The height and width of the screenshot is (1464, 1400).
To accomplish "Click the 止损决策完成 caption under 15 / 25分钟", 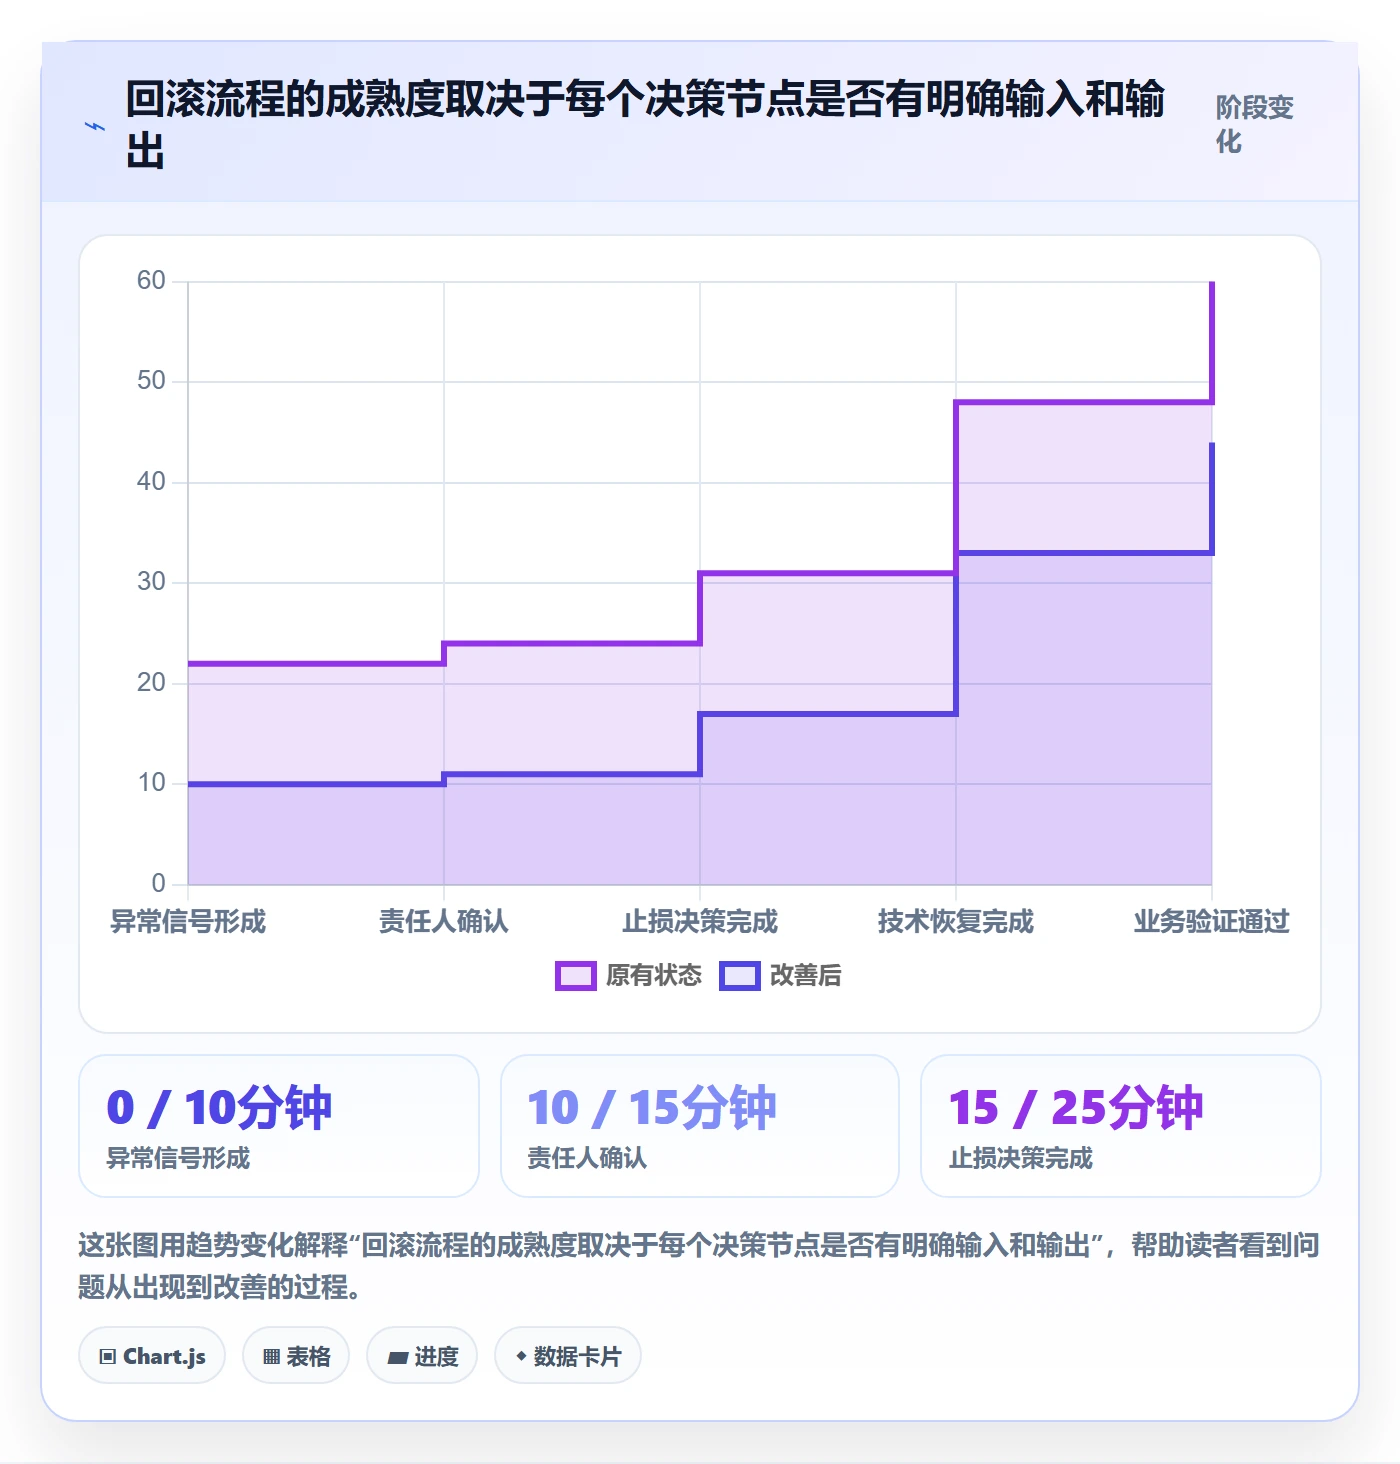I will (x=1021, y=1158).
